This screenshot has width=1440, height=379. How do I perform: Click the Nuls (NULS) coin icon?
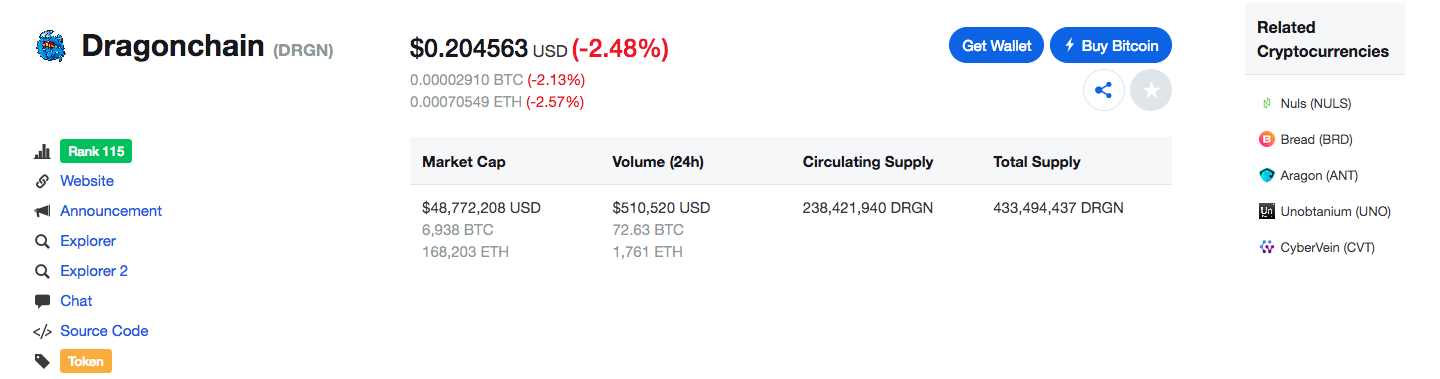coord(1266,103)
